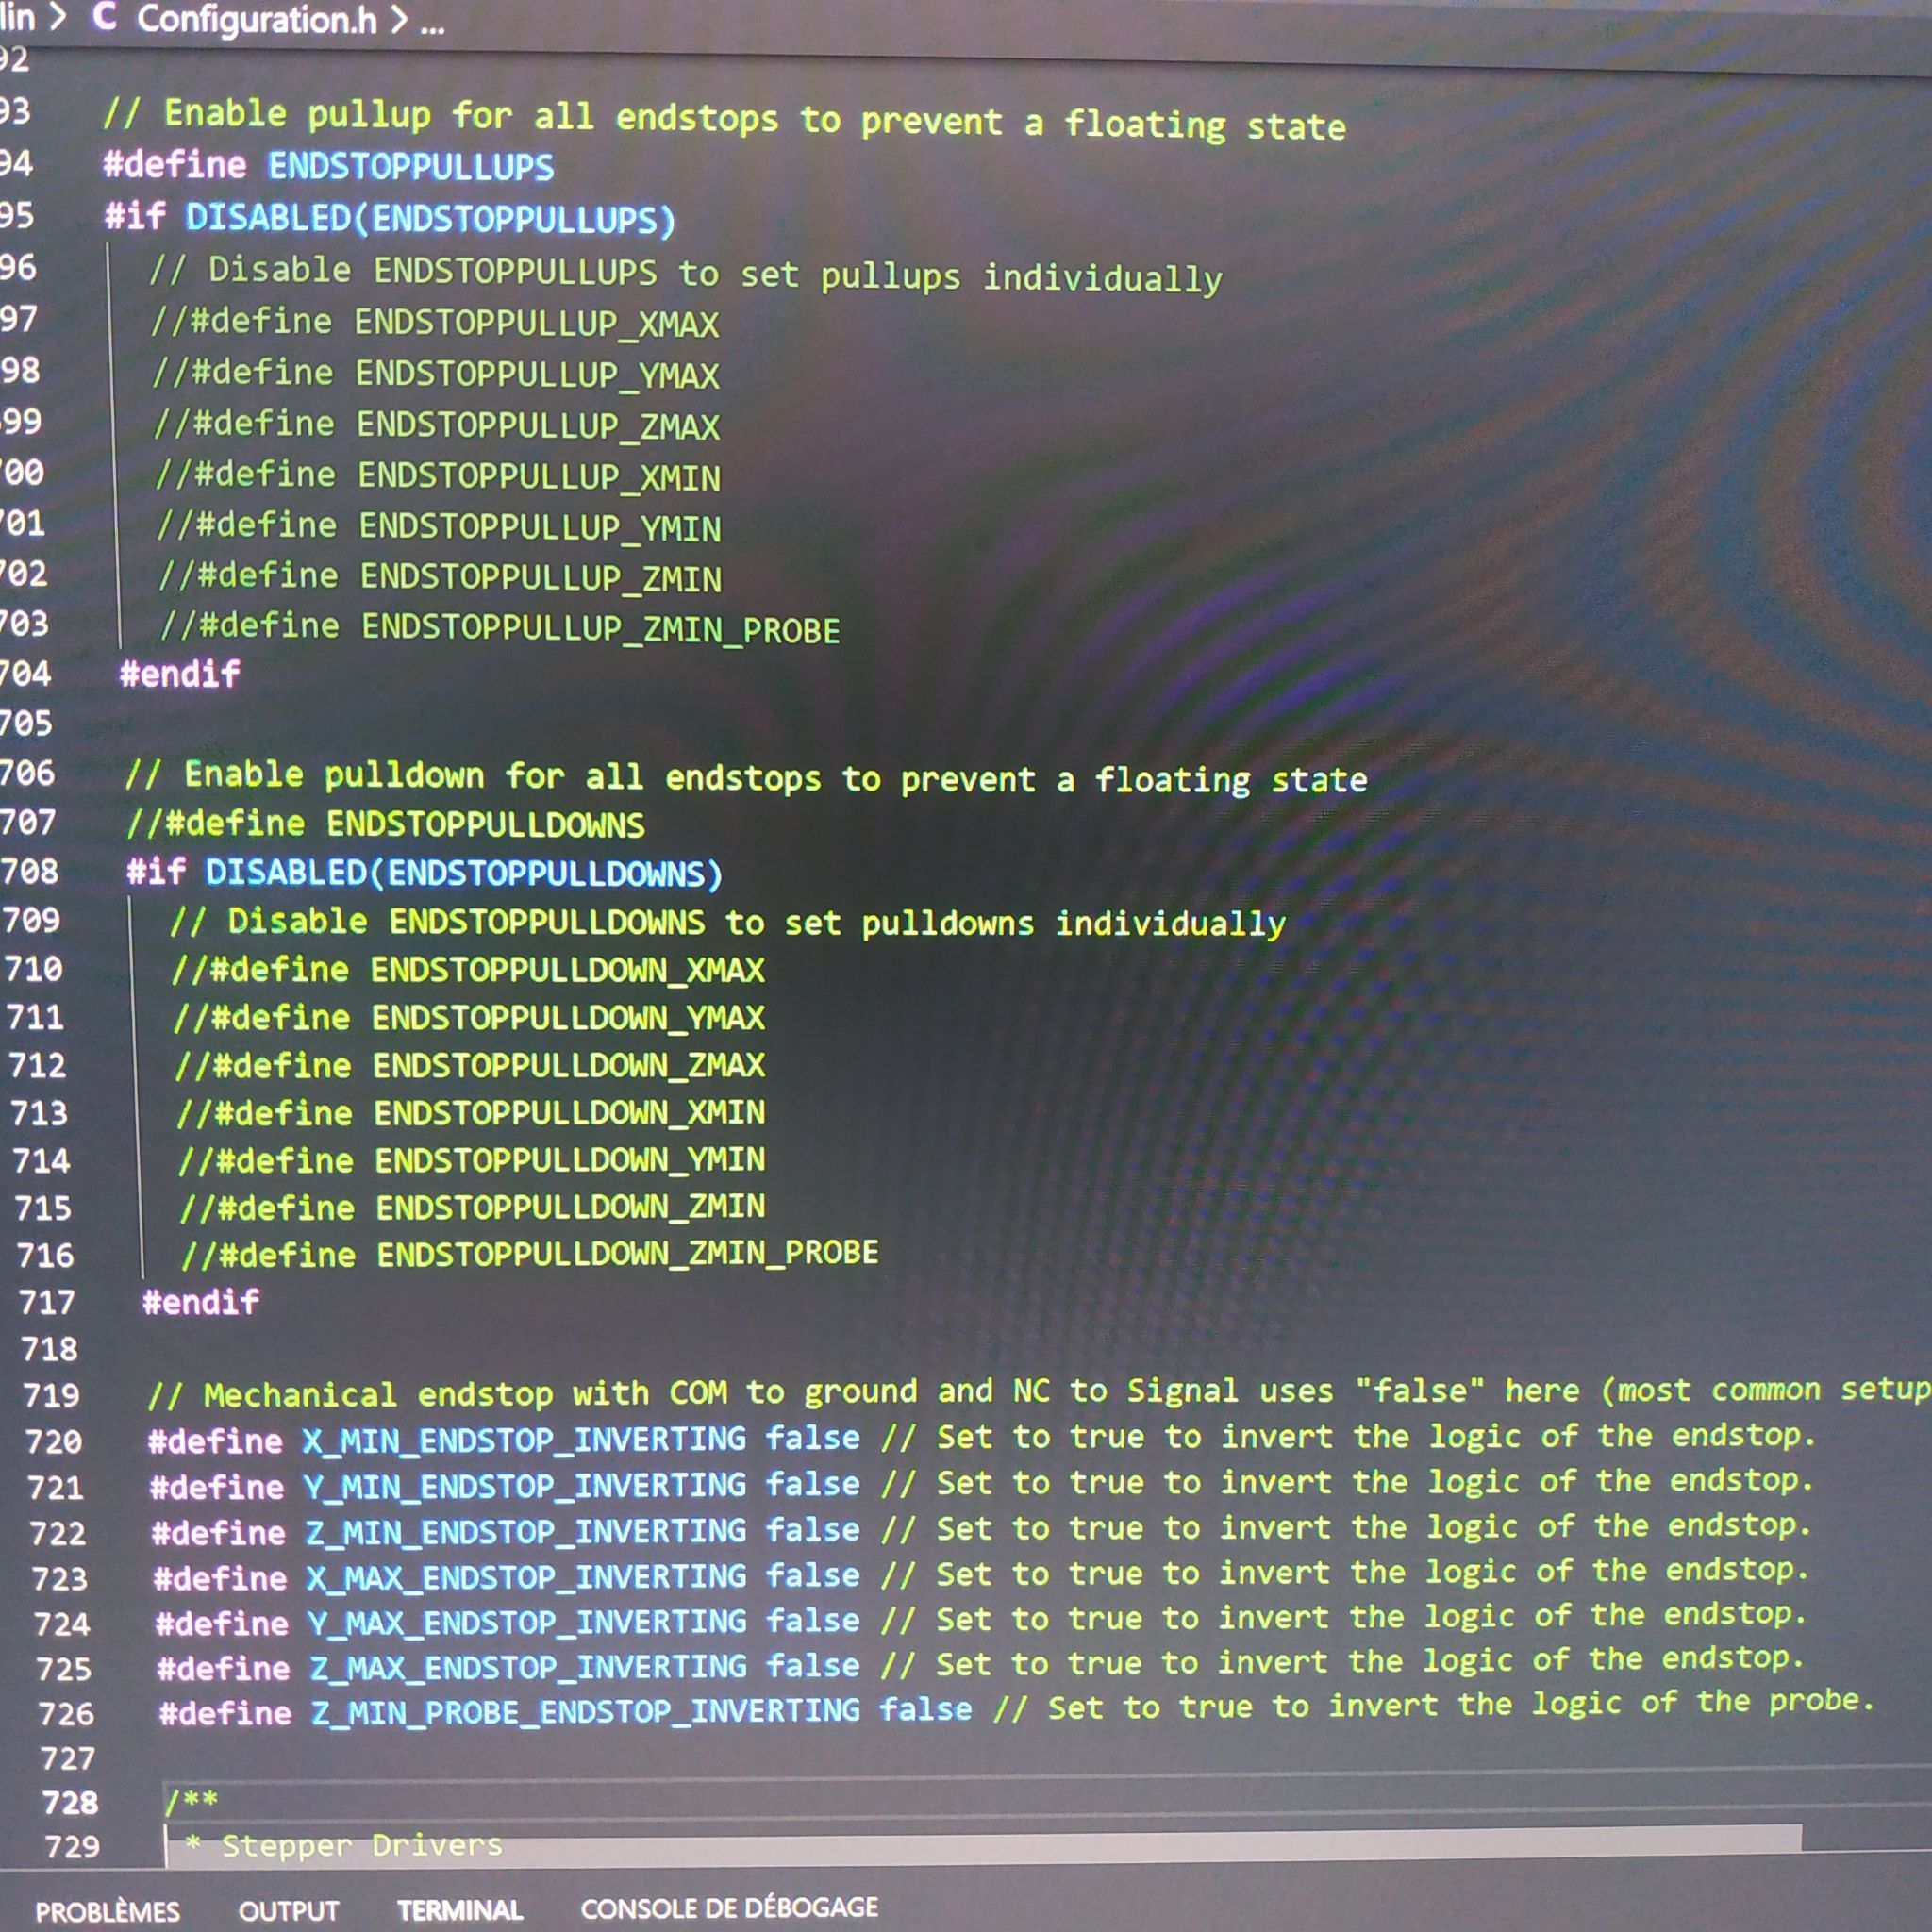Click the false value of X_MIN_ENDSTOP_INVERTING

[x=813, y=1438]
